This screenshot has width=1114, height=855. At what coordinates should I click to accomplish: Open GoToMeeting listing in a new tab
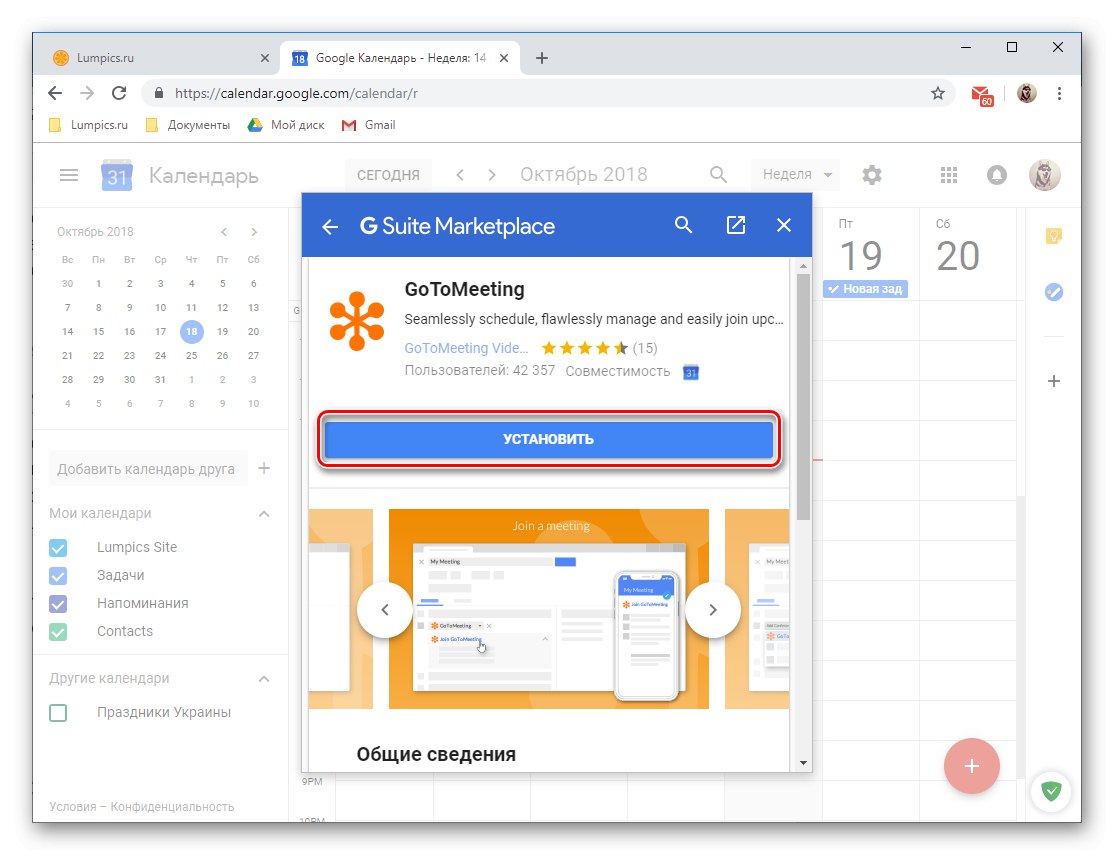(x=736, y=225)
